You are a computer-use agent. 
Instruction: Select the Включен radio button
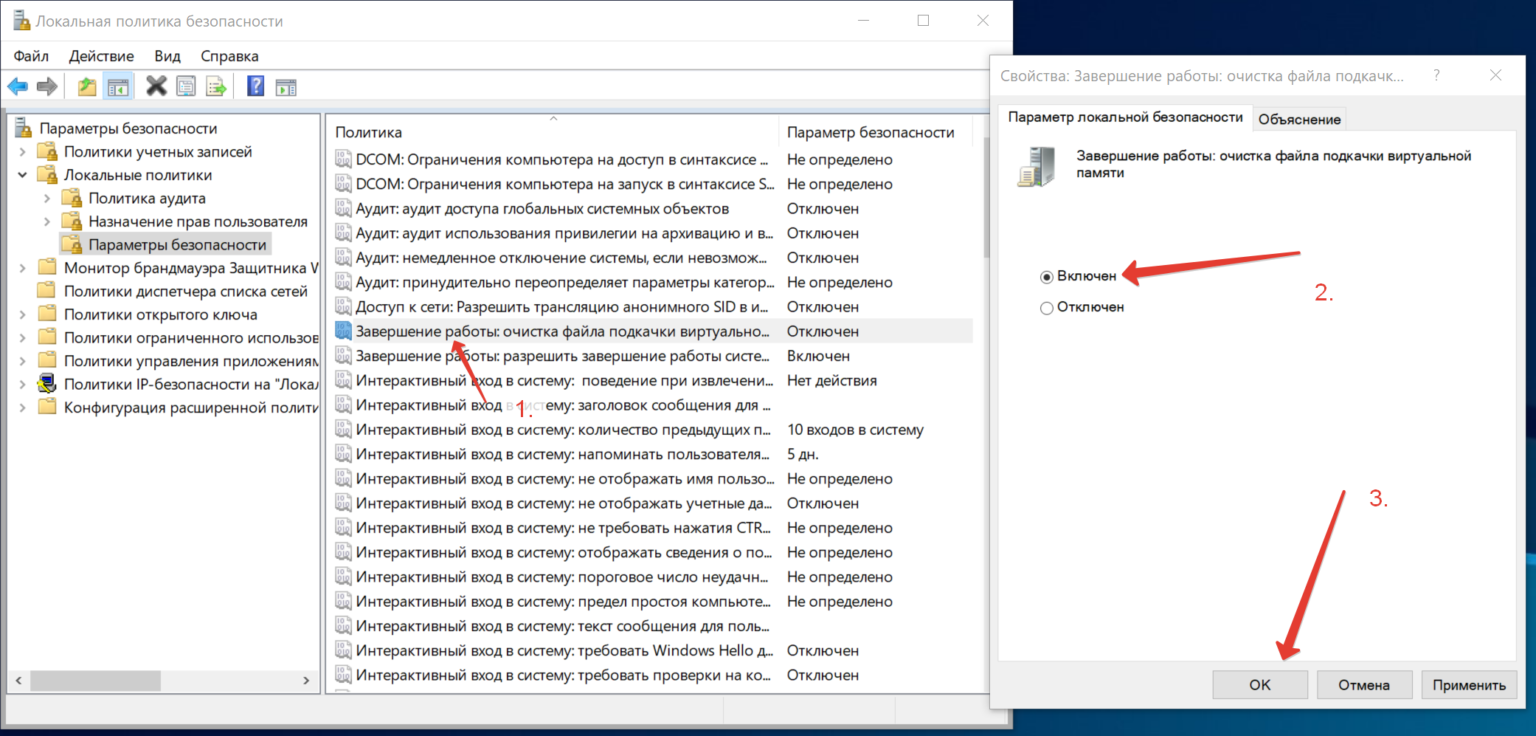click(1047, 276)
